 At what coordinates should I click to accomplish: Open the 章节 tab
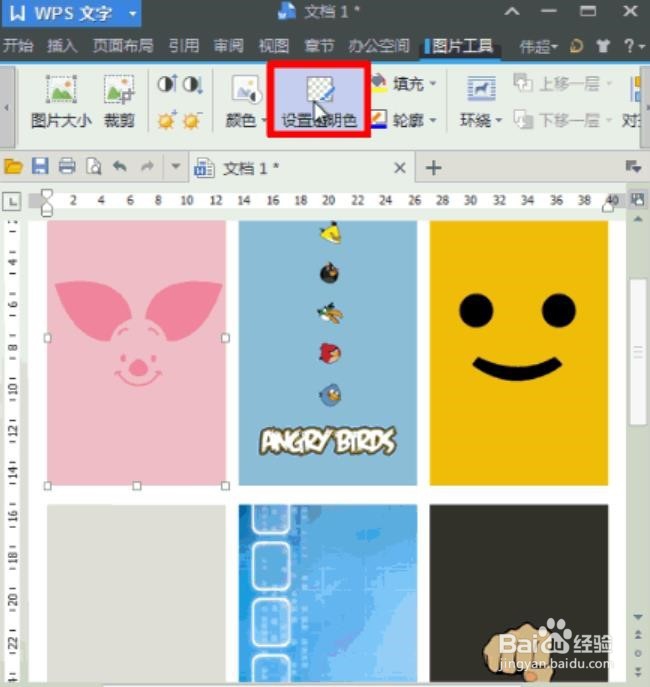click(319, 46)
